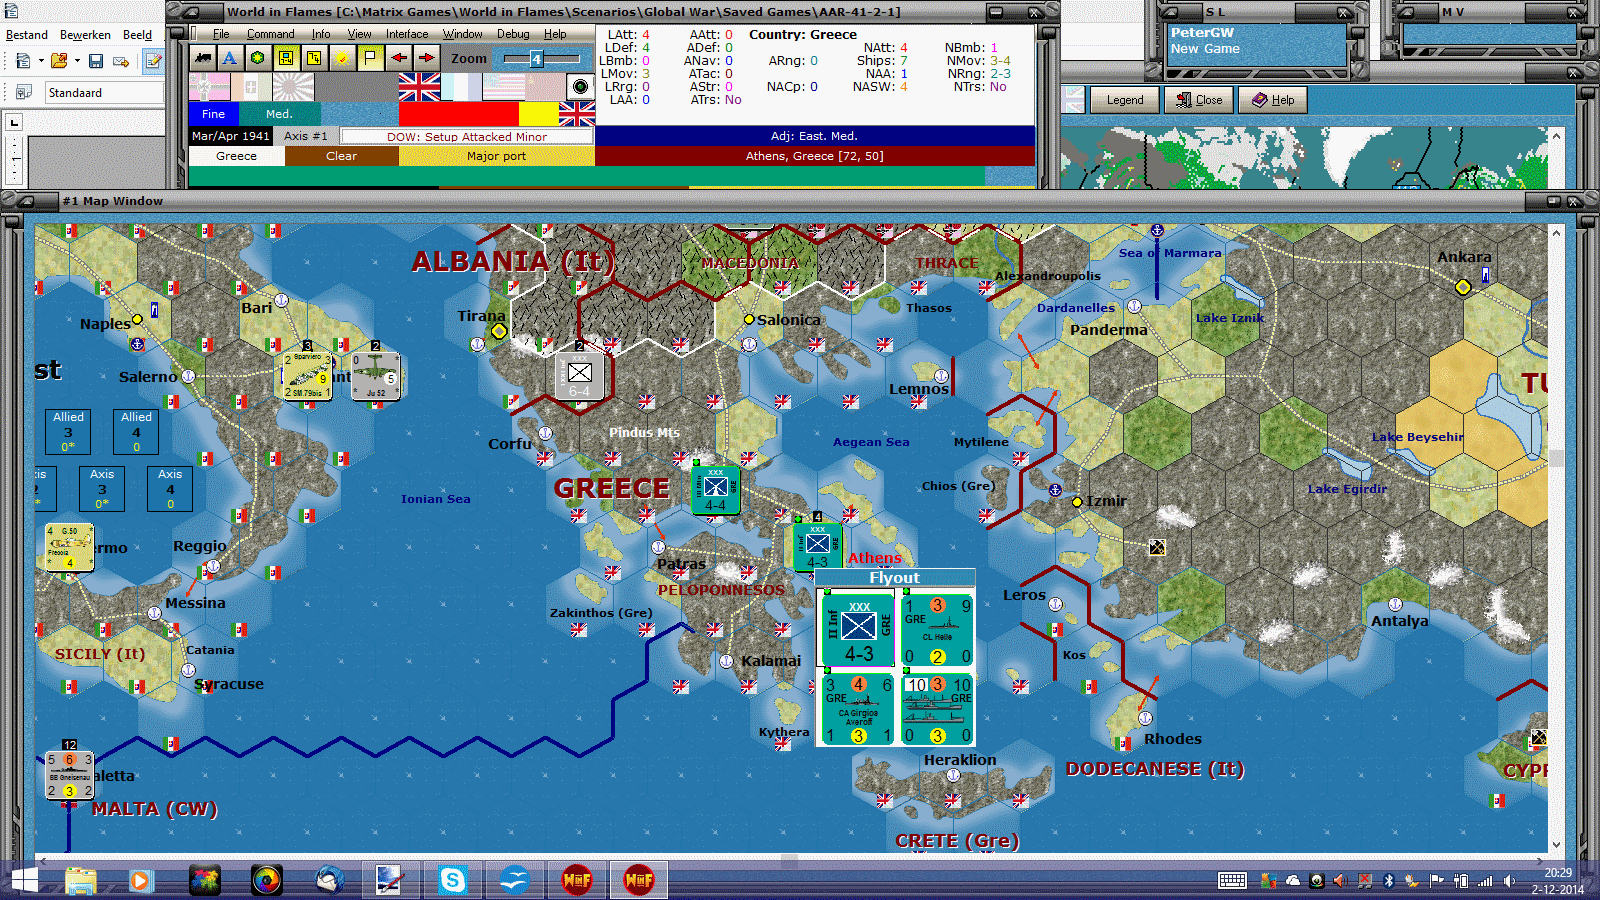Click the blue Fine weather swatch

pos(214,114)
